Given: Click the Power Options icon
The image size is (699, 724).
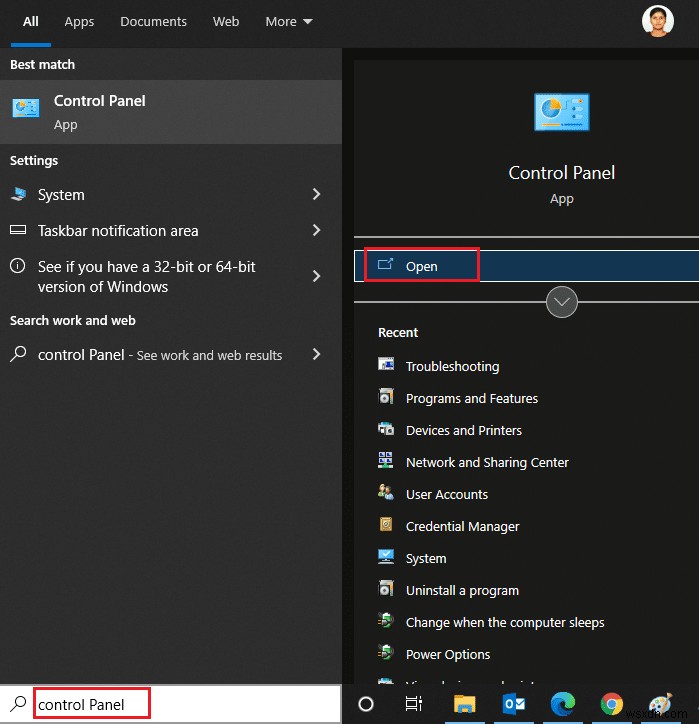Looking at the screenshot, I should pyautogui.click(x=386, y=652).
